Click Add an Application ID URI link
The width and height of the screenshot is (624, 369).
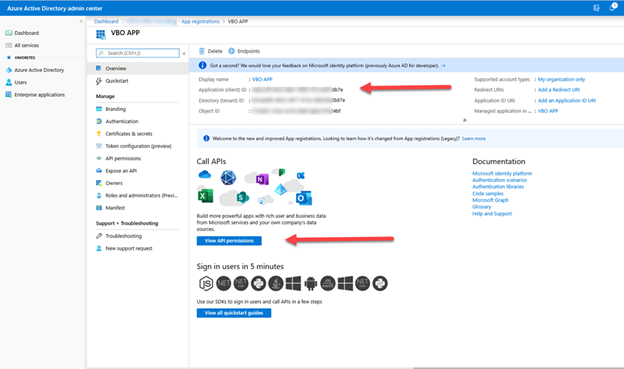[567, 101]
